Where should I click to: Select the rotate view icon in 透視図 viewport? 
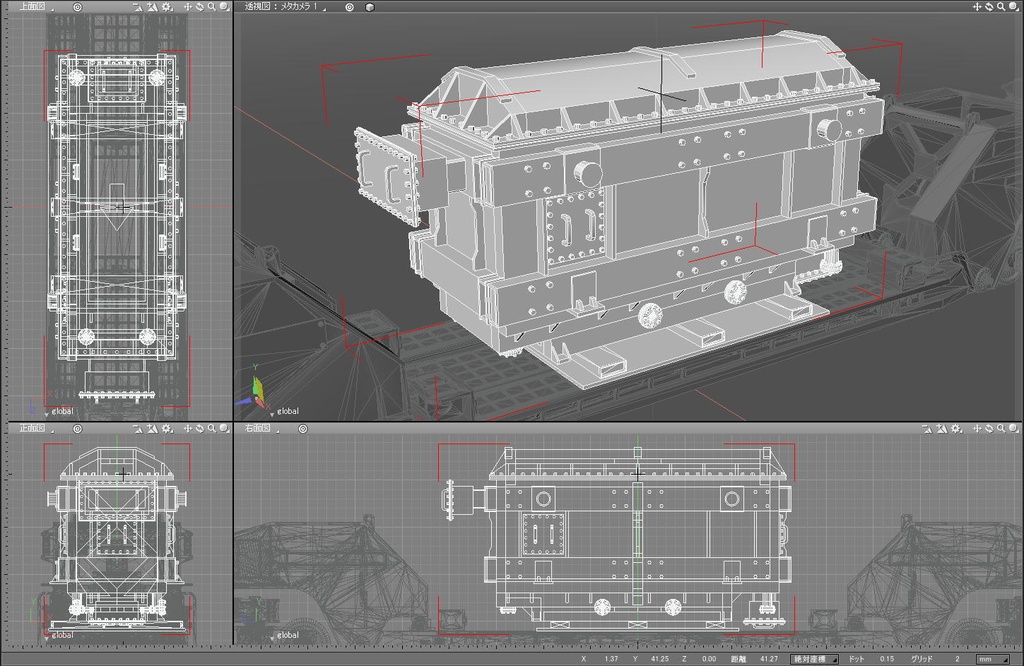pyautogui.click(x=989, y=7)
